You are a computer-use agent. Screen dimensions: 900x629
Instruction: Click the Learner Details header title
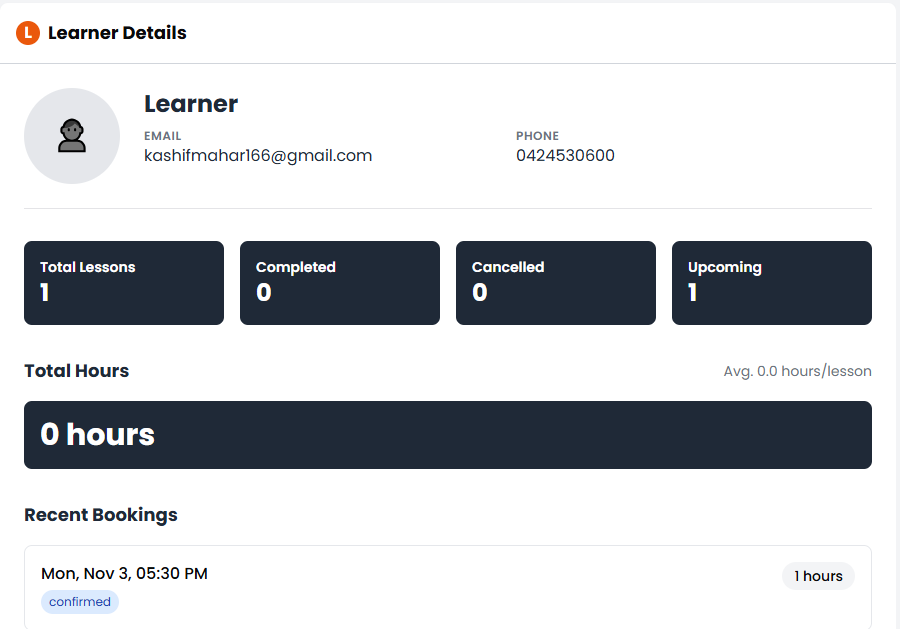tap(117, 33)
